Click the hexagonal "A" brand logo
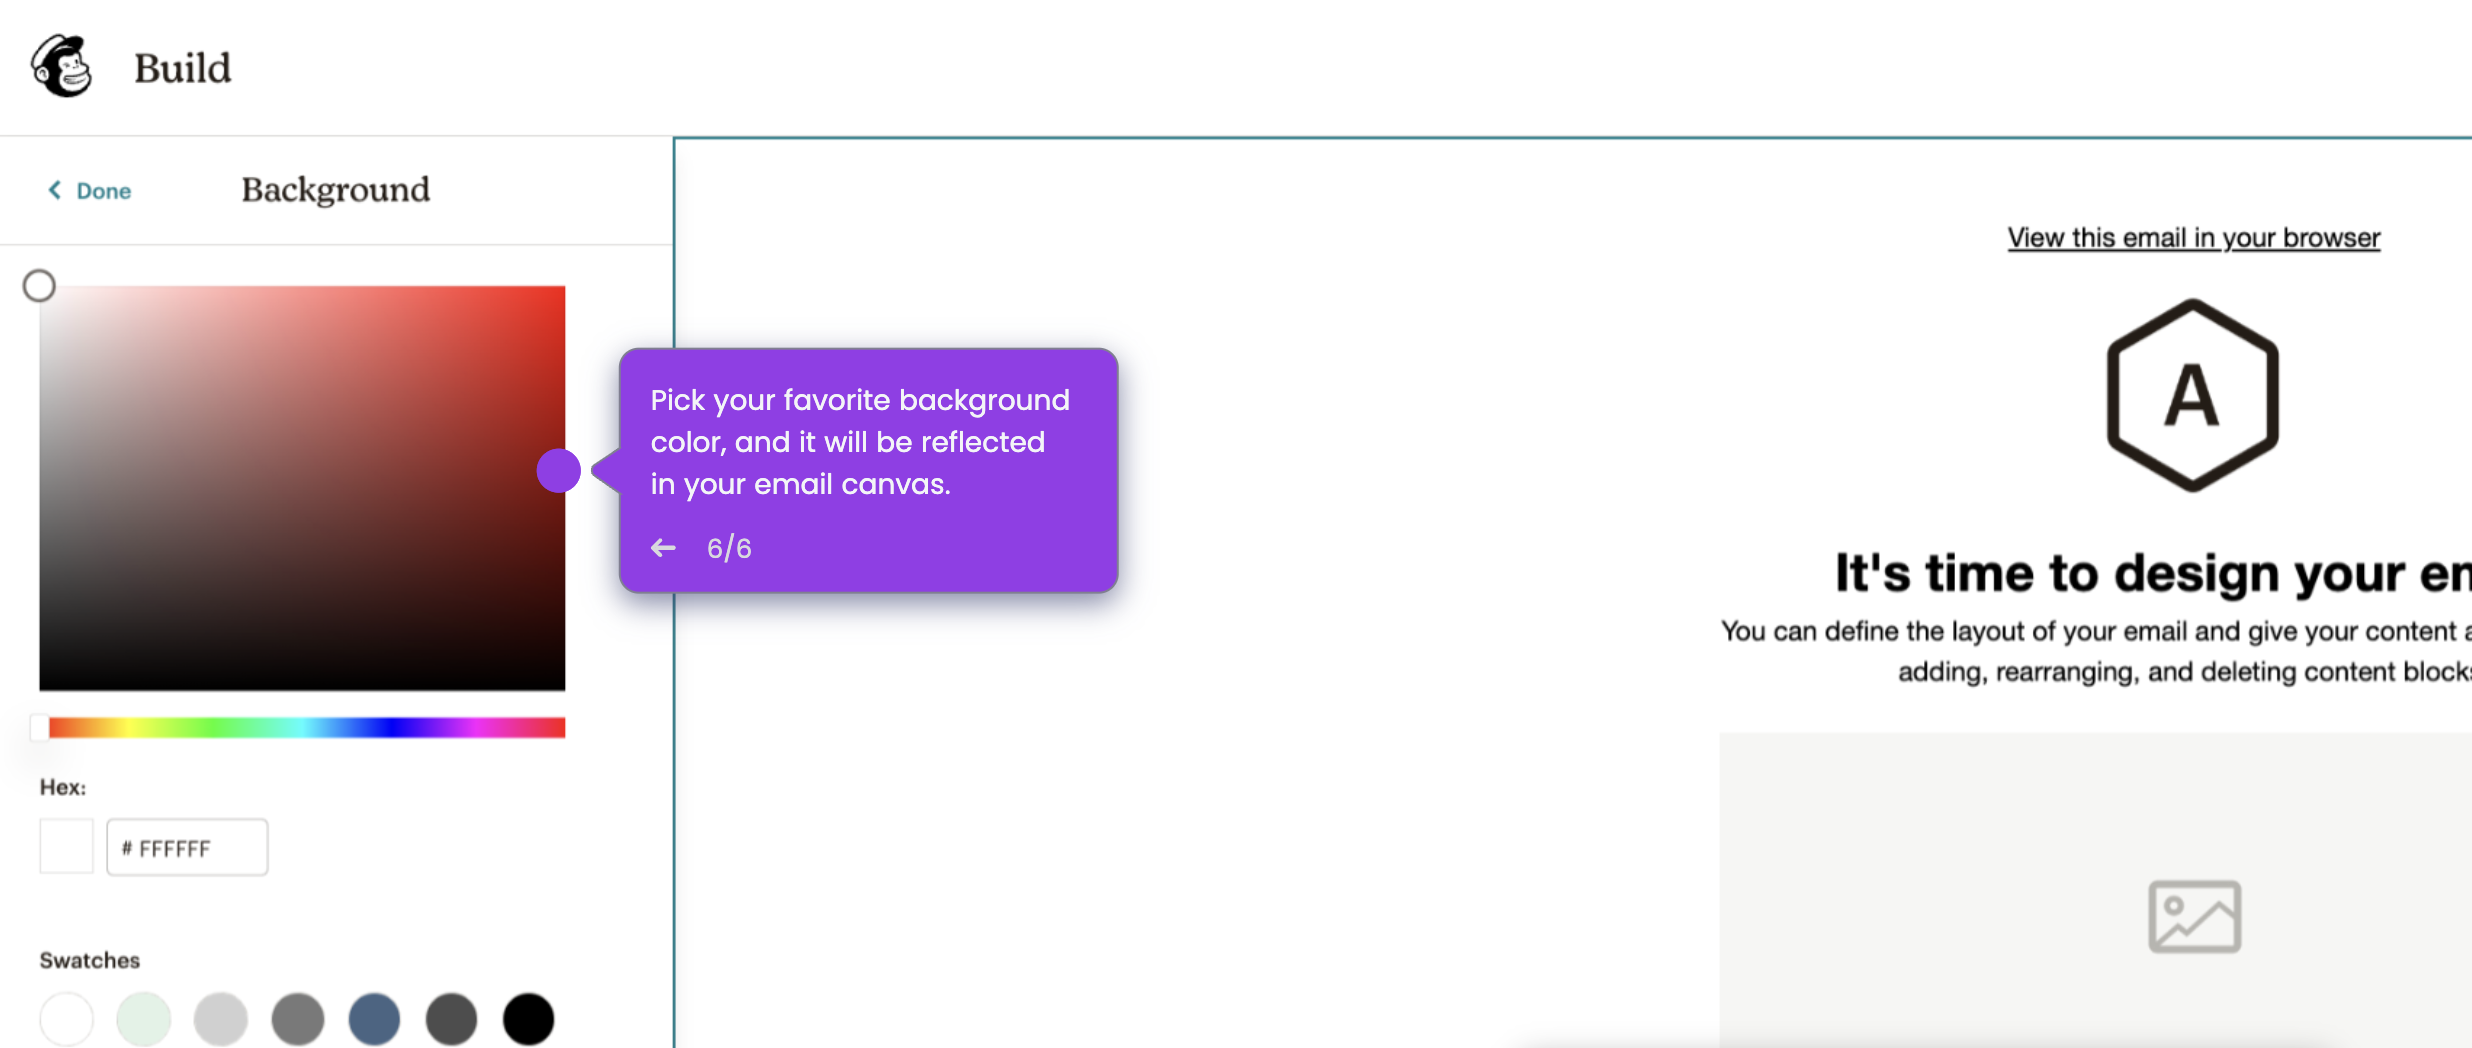 [2191, 394]
